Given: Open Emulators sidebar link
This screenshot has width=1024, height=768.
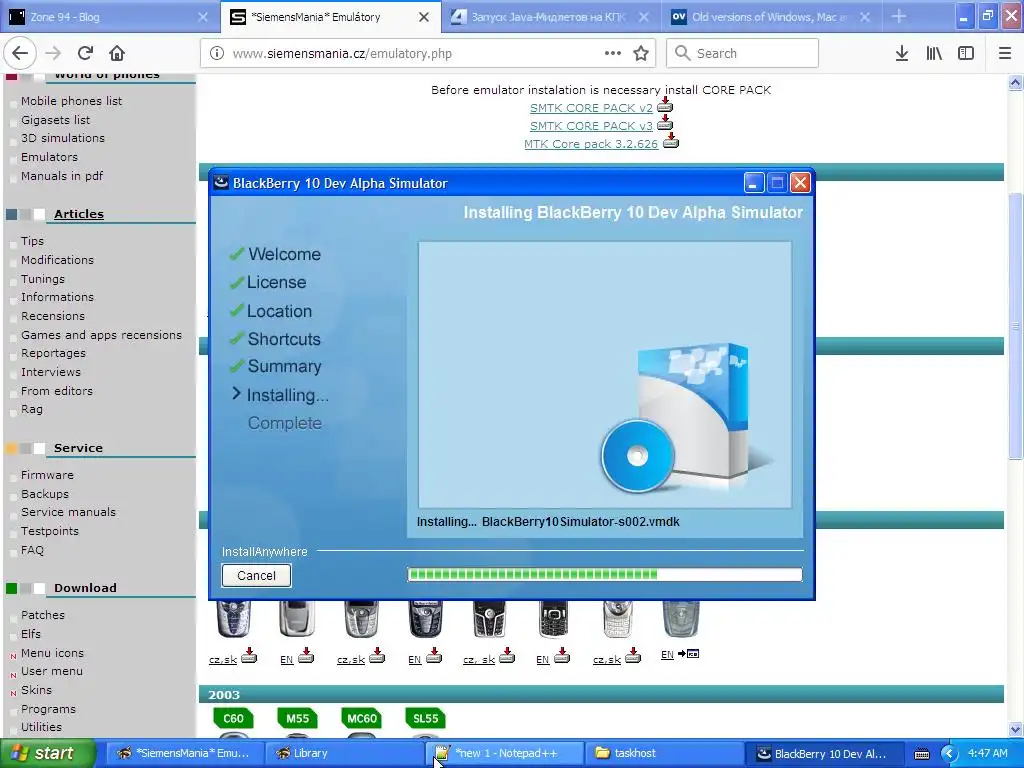Looking at the screenshot, I should pos(49,157).
